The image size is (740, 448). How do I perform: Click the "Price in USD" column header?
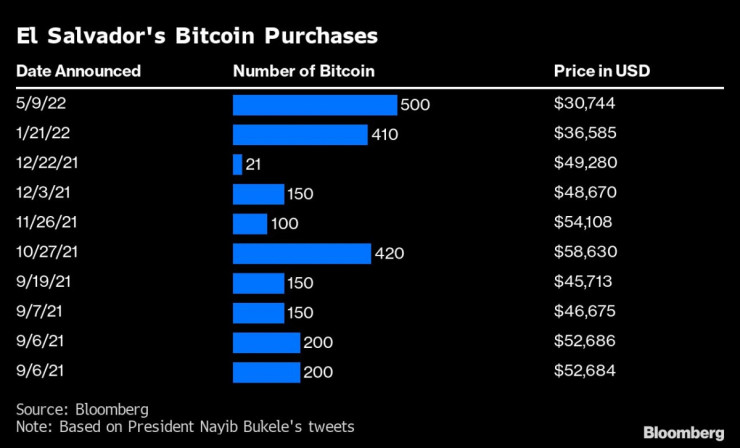[x=603, y=71]
